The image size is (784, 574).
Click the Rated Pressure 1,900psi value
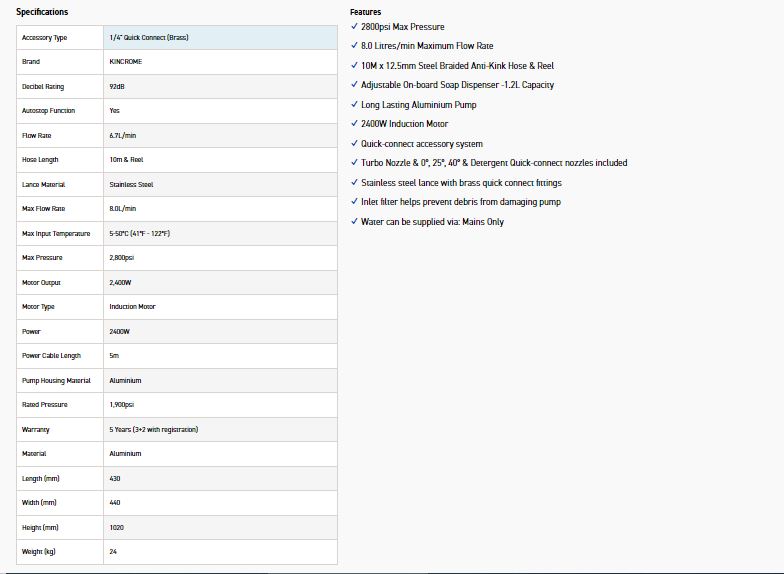coord(121,405)
